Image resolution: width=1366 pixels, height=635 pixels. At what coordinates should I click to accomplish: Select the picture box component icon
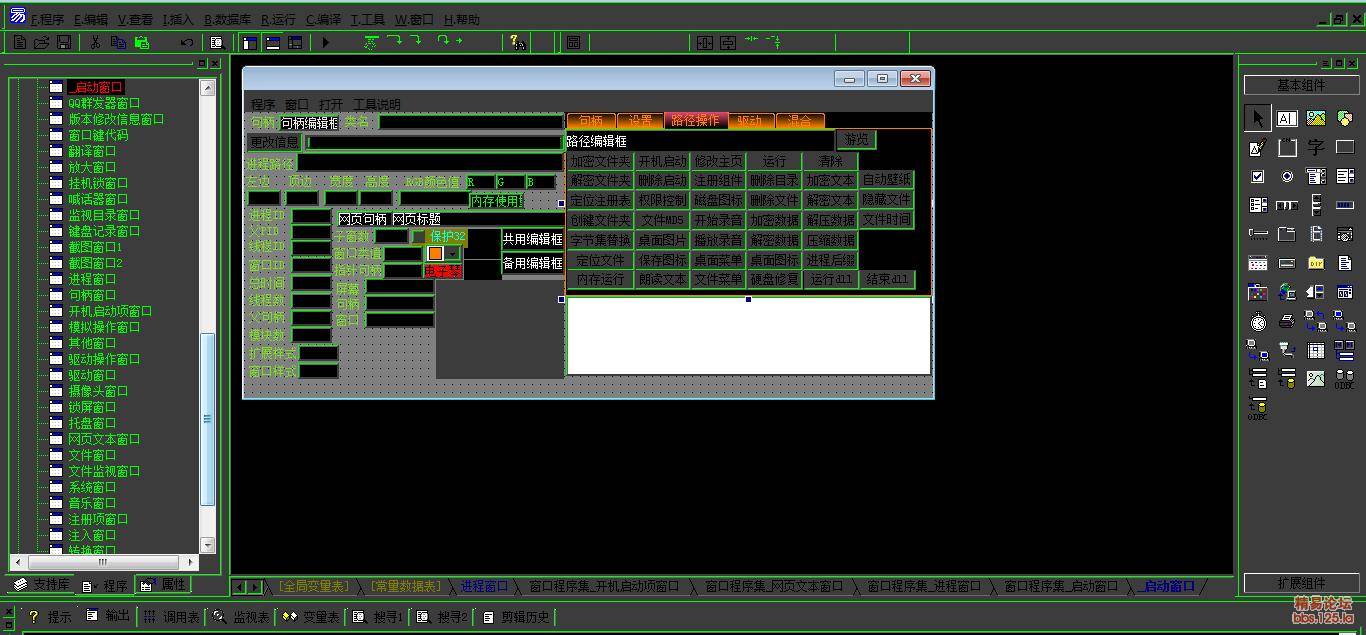pos(1316,118)
